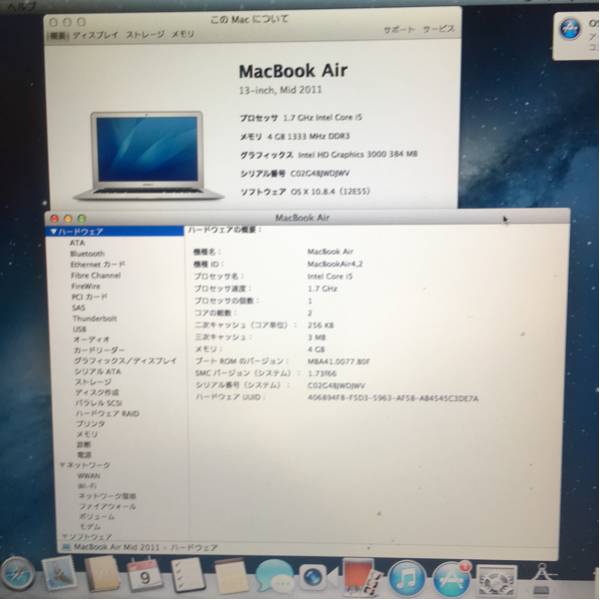Viewport: 600px width, 600px height.
Task: Select プリンタ in the sidebar
Action: coord(90,424)
